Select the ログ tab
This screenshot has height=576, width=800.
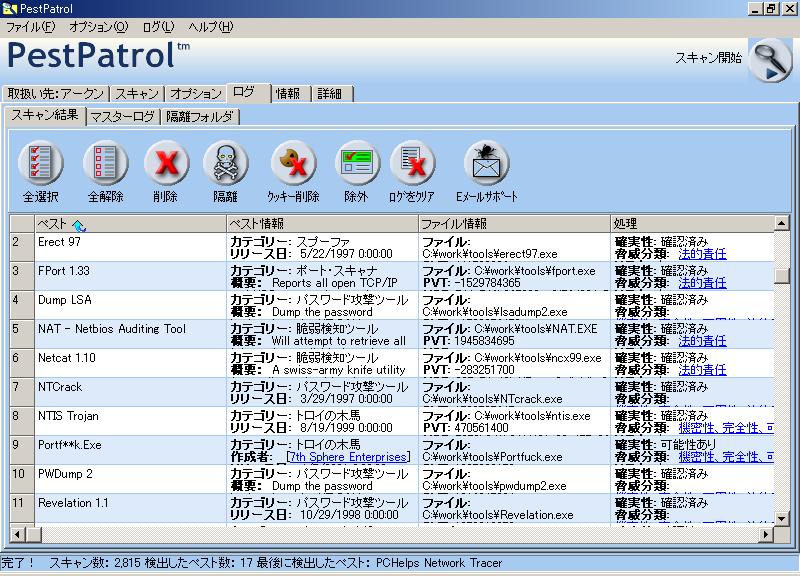tap(248, 92)
